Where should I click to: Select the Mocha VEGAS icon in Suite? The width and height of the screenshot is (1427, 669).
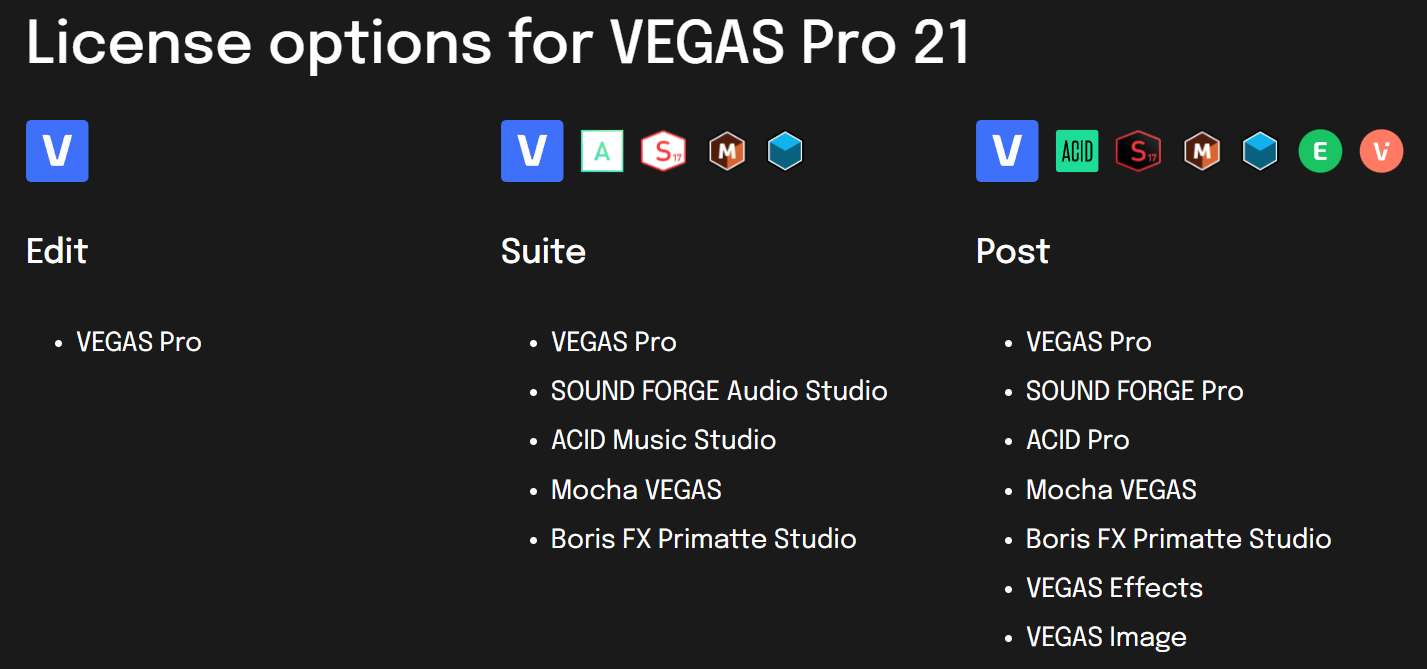tap(727, 152)
